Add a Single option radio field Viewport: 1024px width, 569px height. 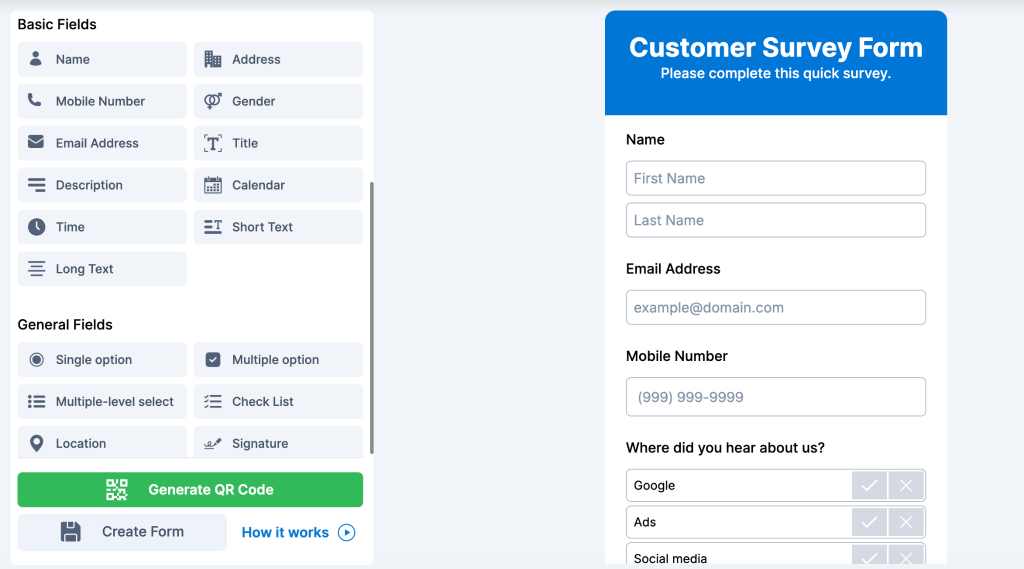click(x=102, y=360)
